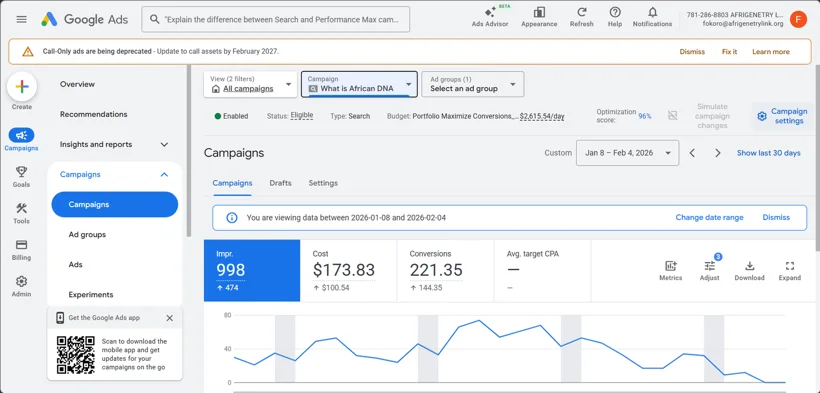Click the Eligible status label

click(302, 116)
